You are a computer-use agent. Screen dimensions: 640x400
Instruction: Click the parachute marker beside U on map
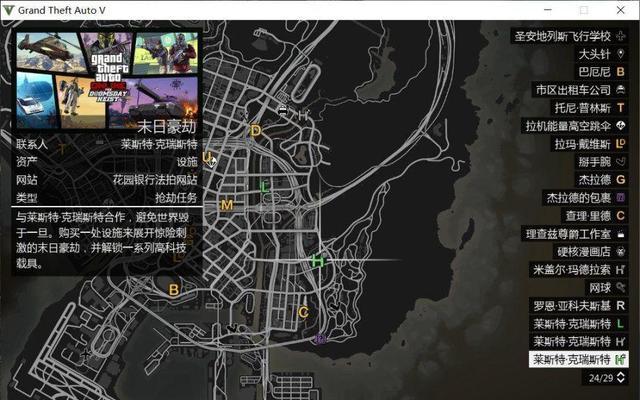(212, 162)
